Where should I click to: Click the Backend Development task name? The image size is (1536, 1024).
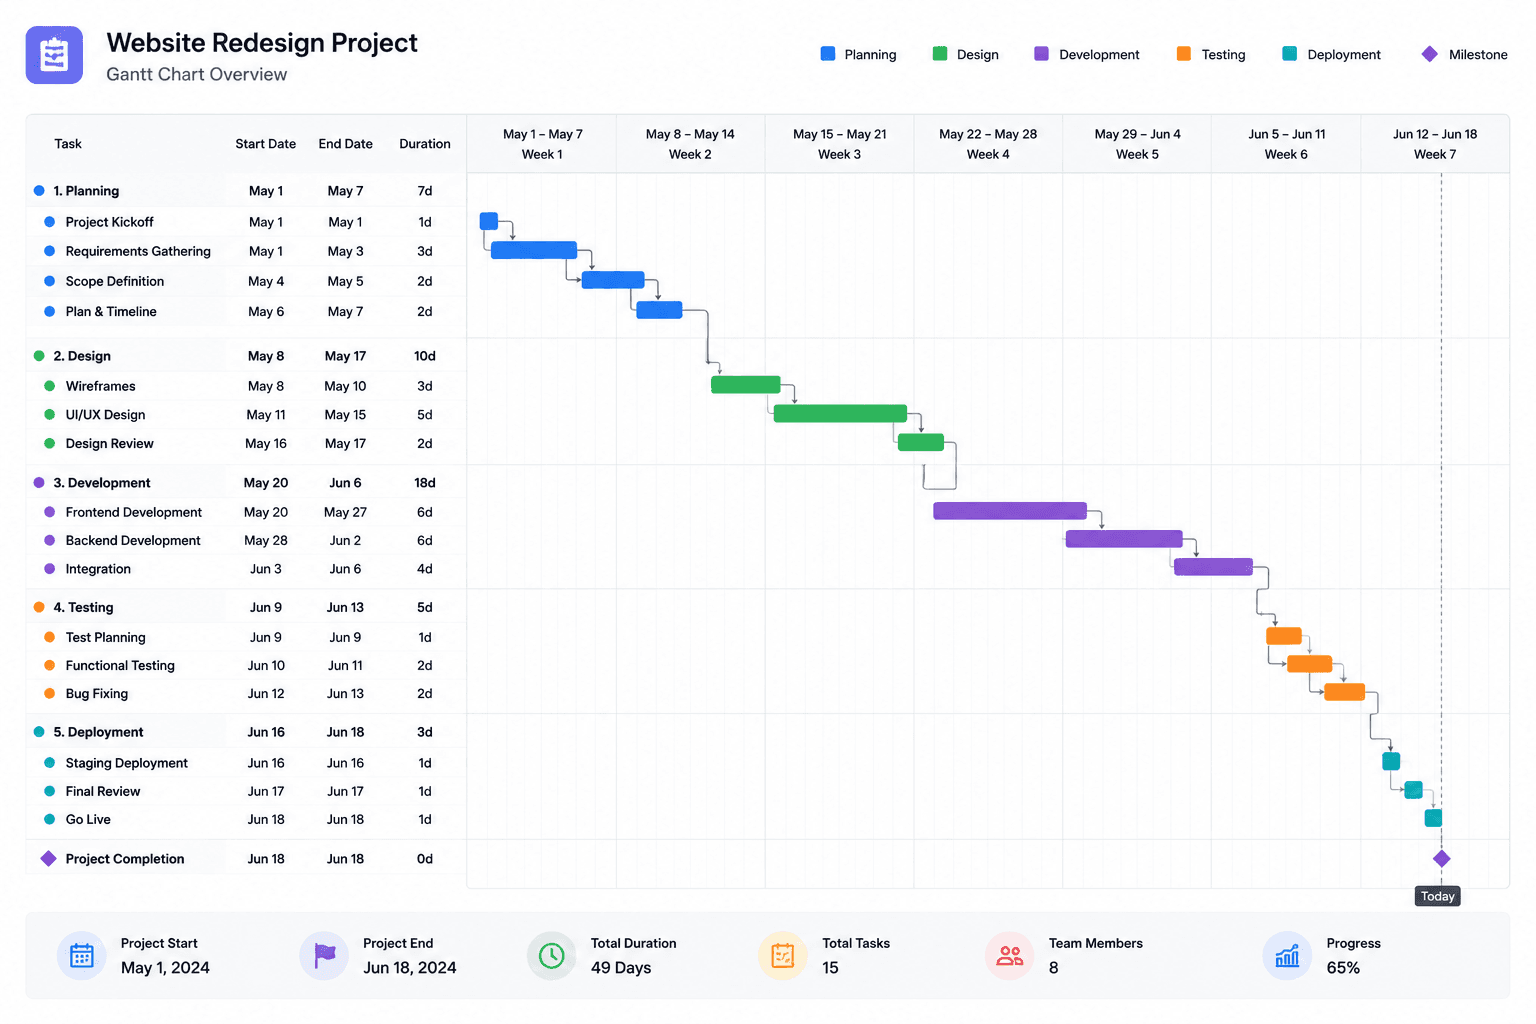pyautogui.click(x=133, y=540)
